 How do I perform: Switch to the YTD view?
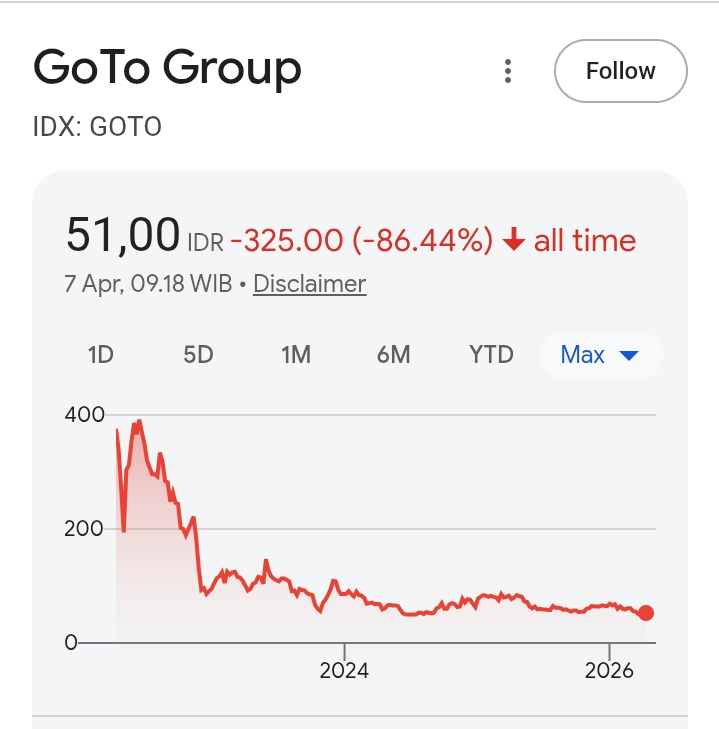point(491,354)
